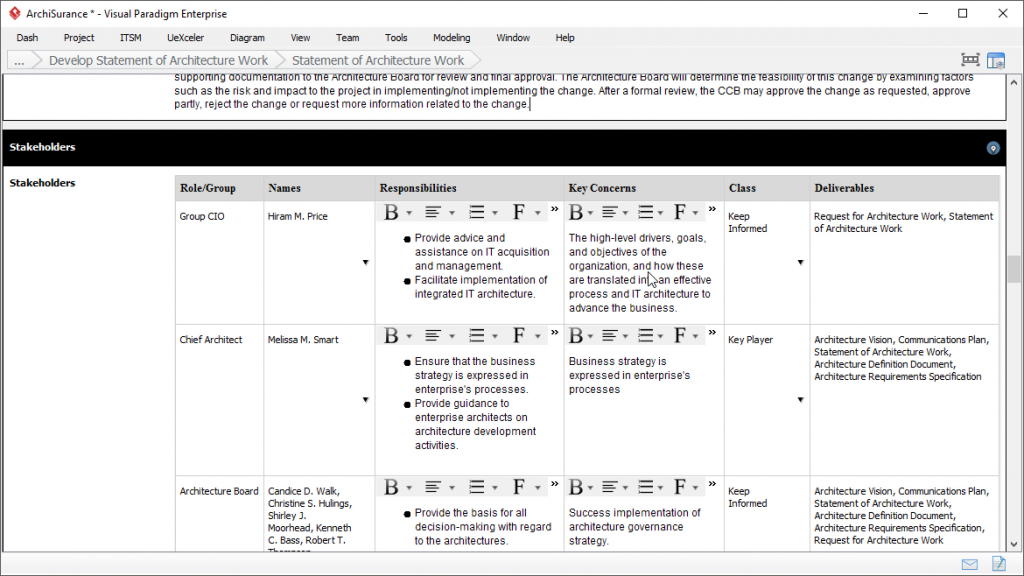This screenshot has width=1024, height=576.
Task: Expand the Class dropdown for the Key Player row
Action: (799, 399)
